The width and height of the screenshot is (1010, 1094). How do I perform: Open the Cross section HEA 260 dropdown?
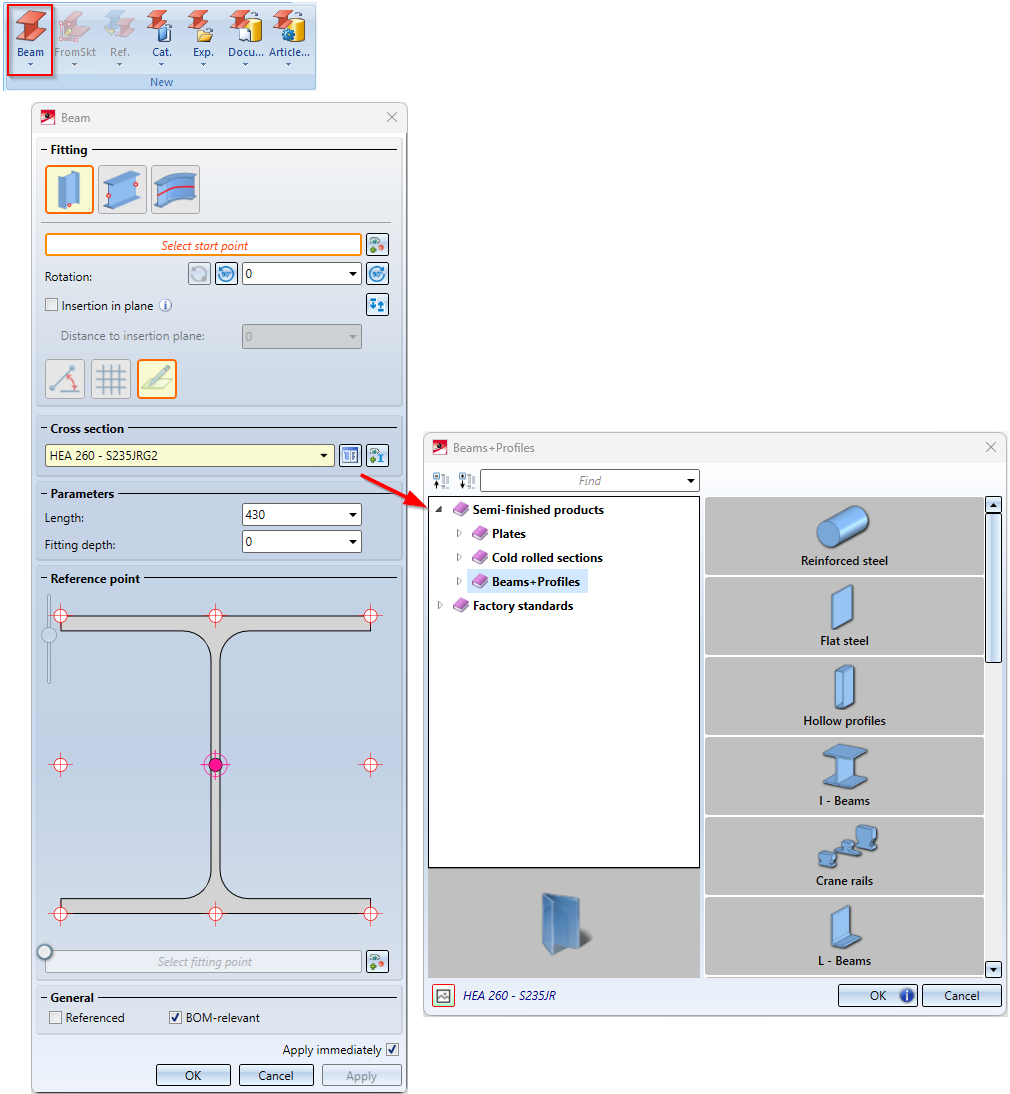coord(324,456)
